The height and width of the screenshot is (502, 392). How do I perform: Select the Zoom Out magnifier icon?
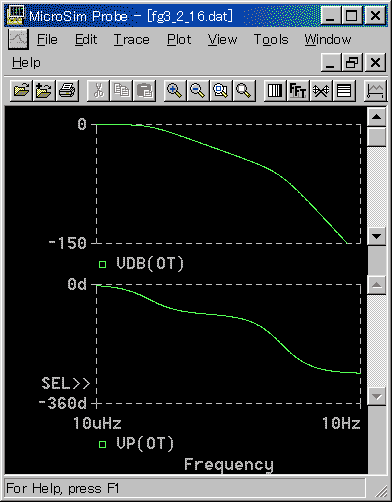pos(198,90)
